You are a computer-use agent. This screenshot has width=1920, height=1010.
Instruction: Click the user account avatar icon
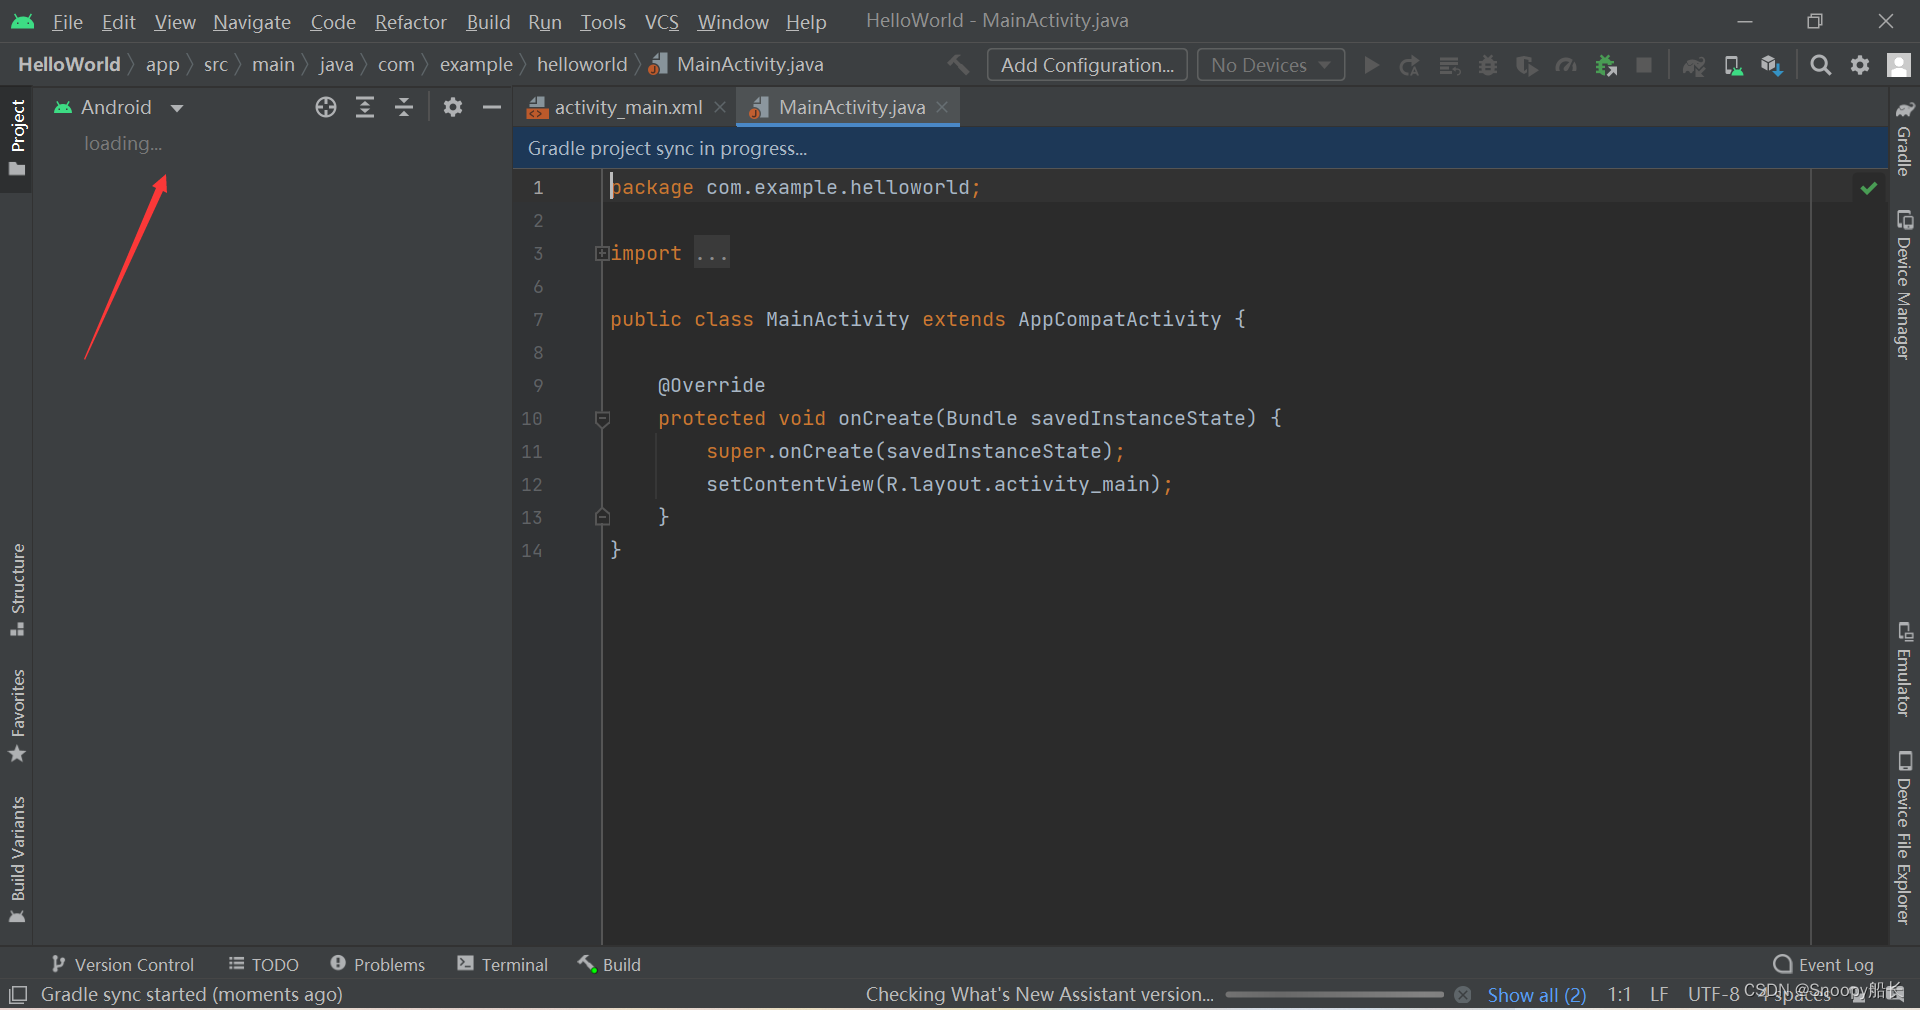tap(1898, 65)
